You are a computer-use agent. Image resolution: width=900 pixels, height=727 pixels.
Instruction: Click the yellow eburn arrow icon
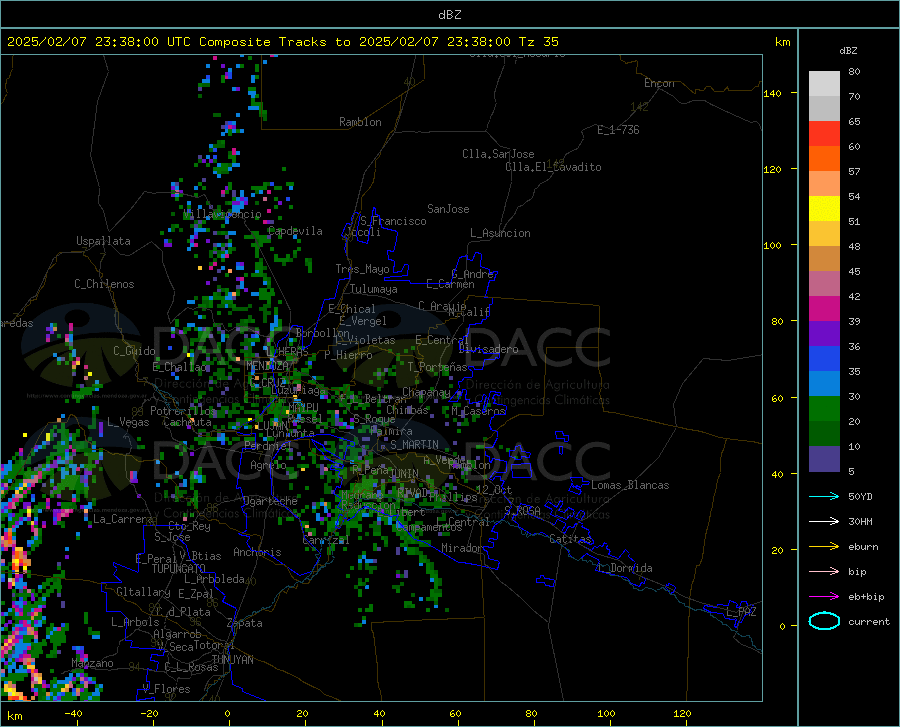coord(824,547)
